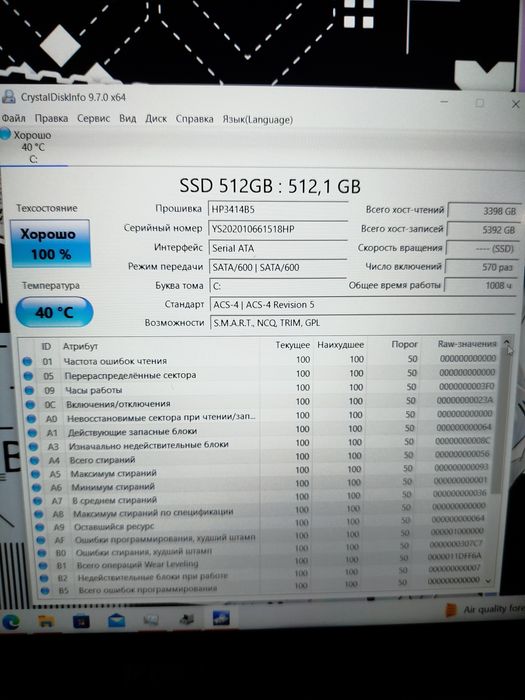Click status dot for attribute A0
This screenshot has width=525, height=700.
31,419
